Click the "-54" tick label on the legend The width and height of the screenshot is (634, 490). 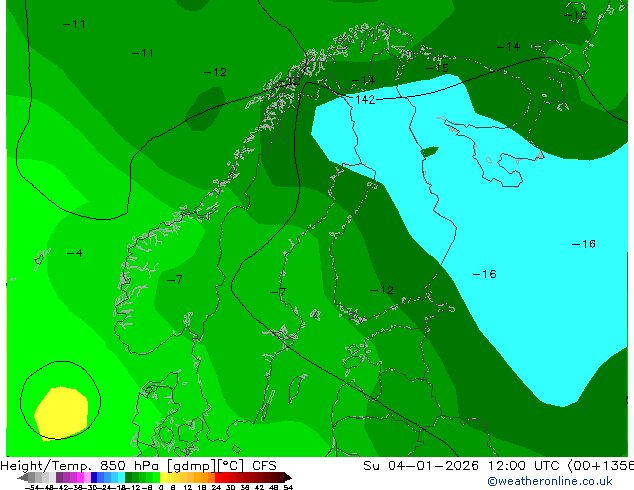(x=32, y=487)
